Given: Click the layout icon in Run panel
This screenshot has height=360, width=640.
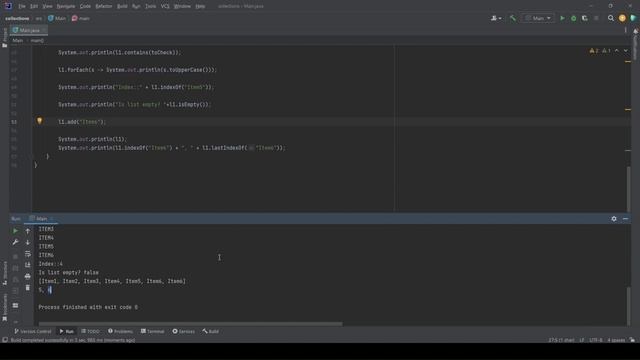Looking at the screenshot, I should [15, 305].
